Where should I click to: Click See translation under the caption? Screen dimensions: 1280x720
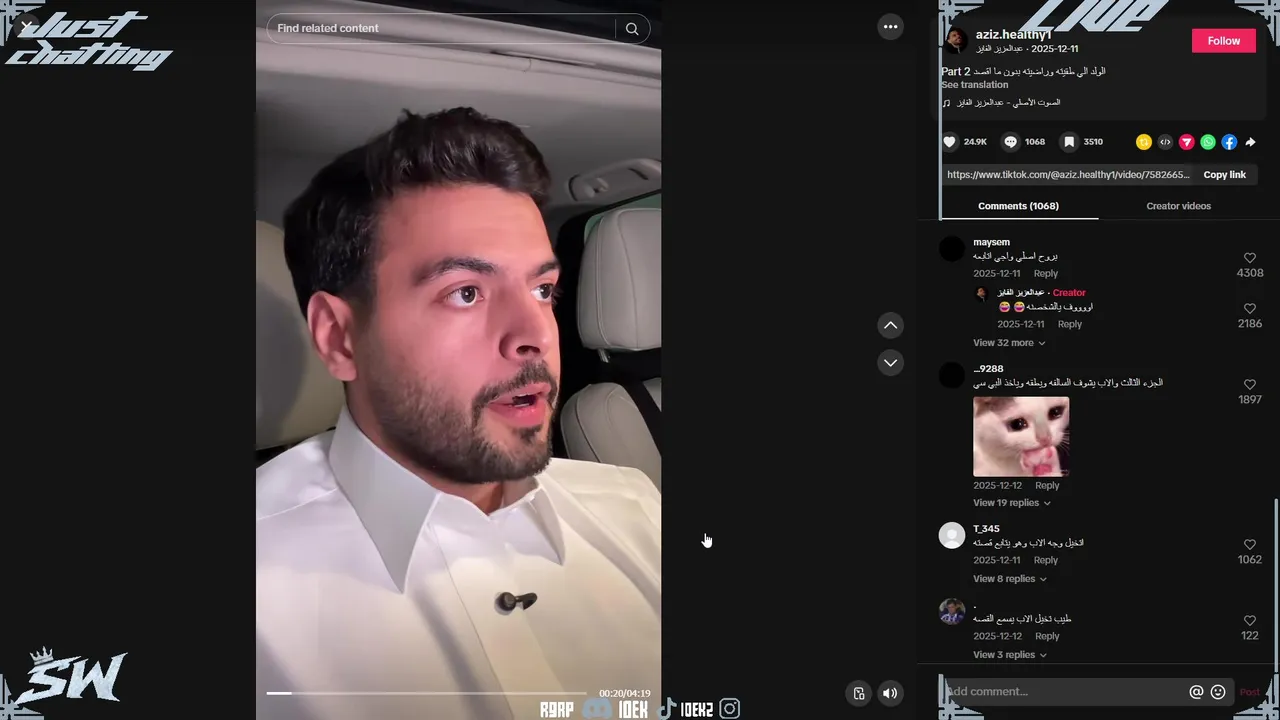coord(974,85)
